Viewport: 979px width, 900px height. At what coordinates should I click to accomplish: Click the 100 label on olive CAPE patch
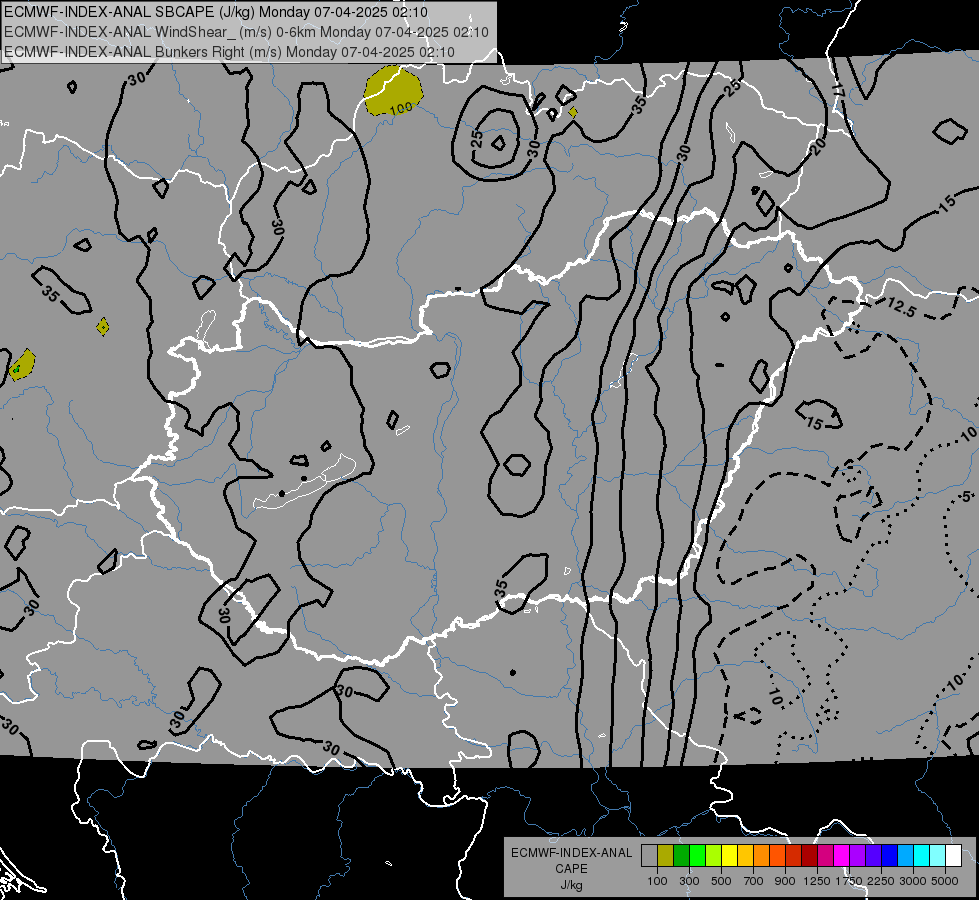point(400,109)
